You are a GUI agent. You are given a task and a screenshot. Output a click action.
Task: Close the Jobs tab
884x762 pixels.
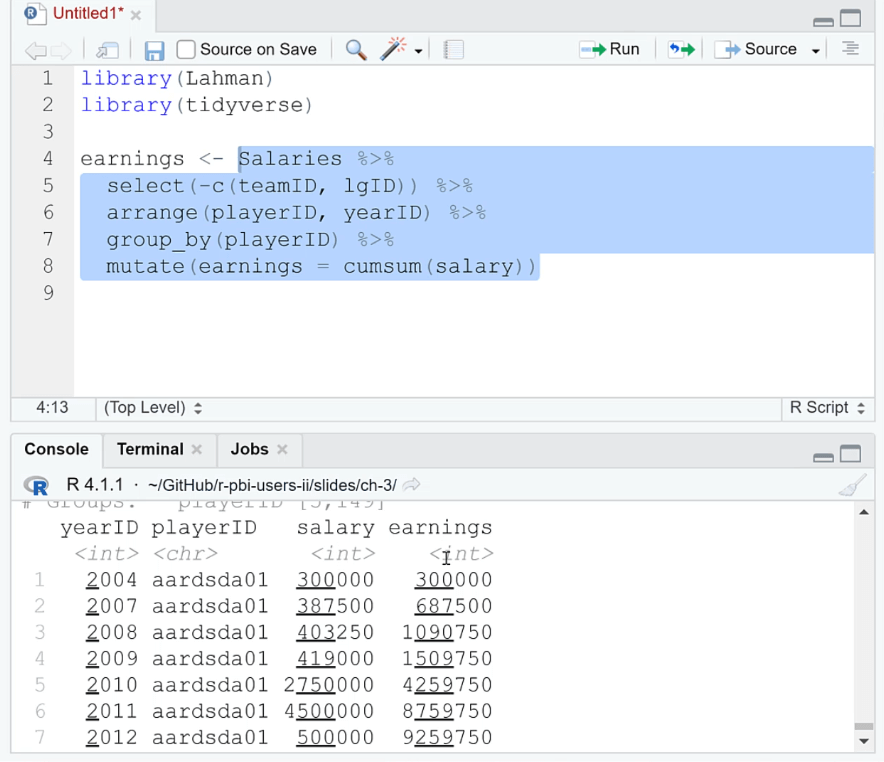coord(282,449)
